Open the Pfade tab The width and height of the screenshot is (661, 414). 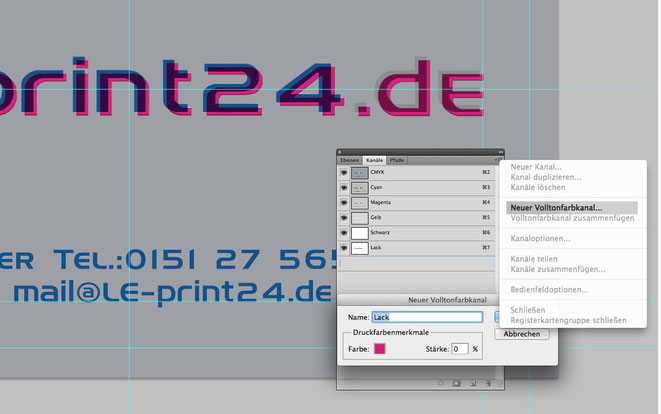point(397,160)
